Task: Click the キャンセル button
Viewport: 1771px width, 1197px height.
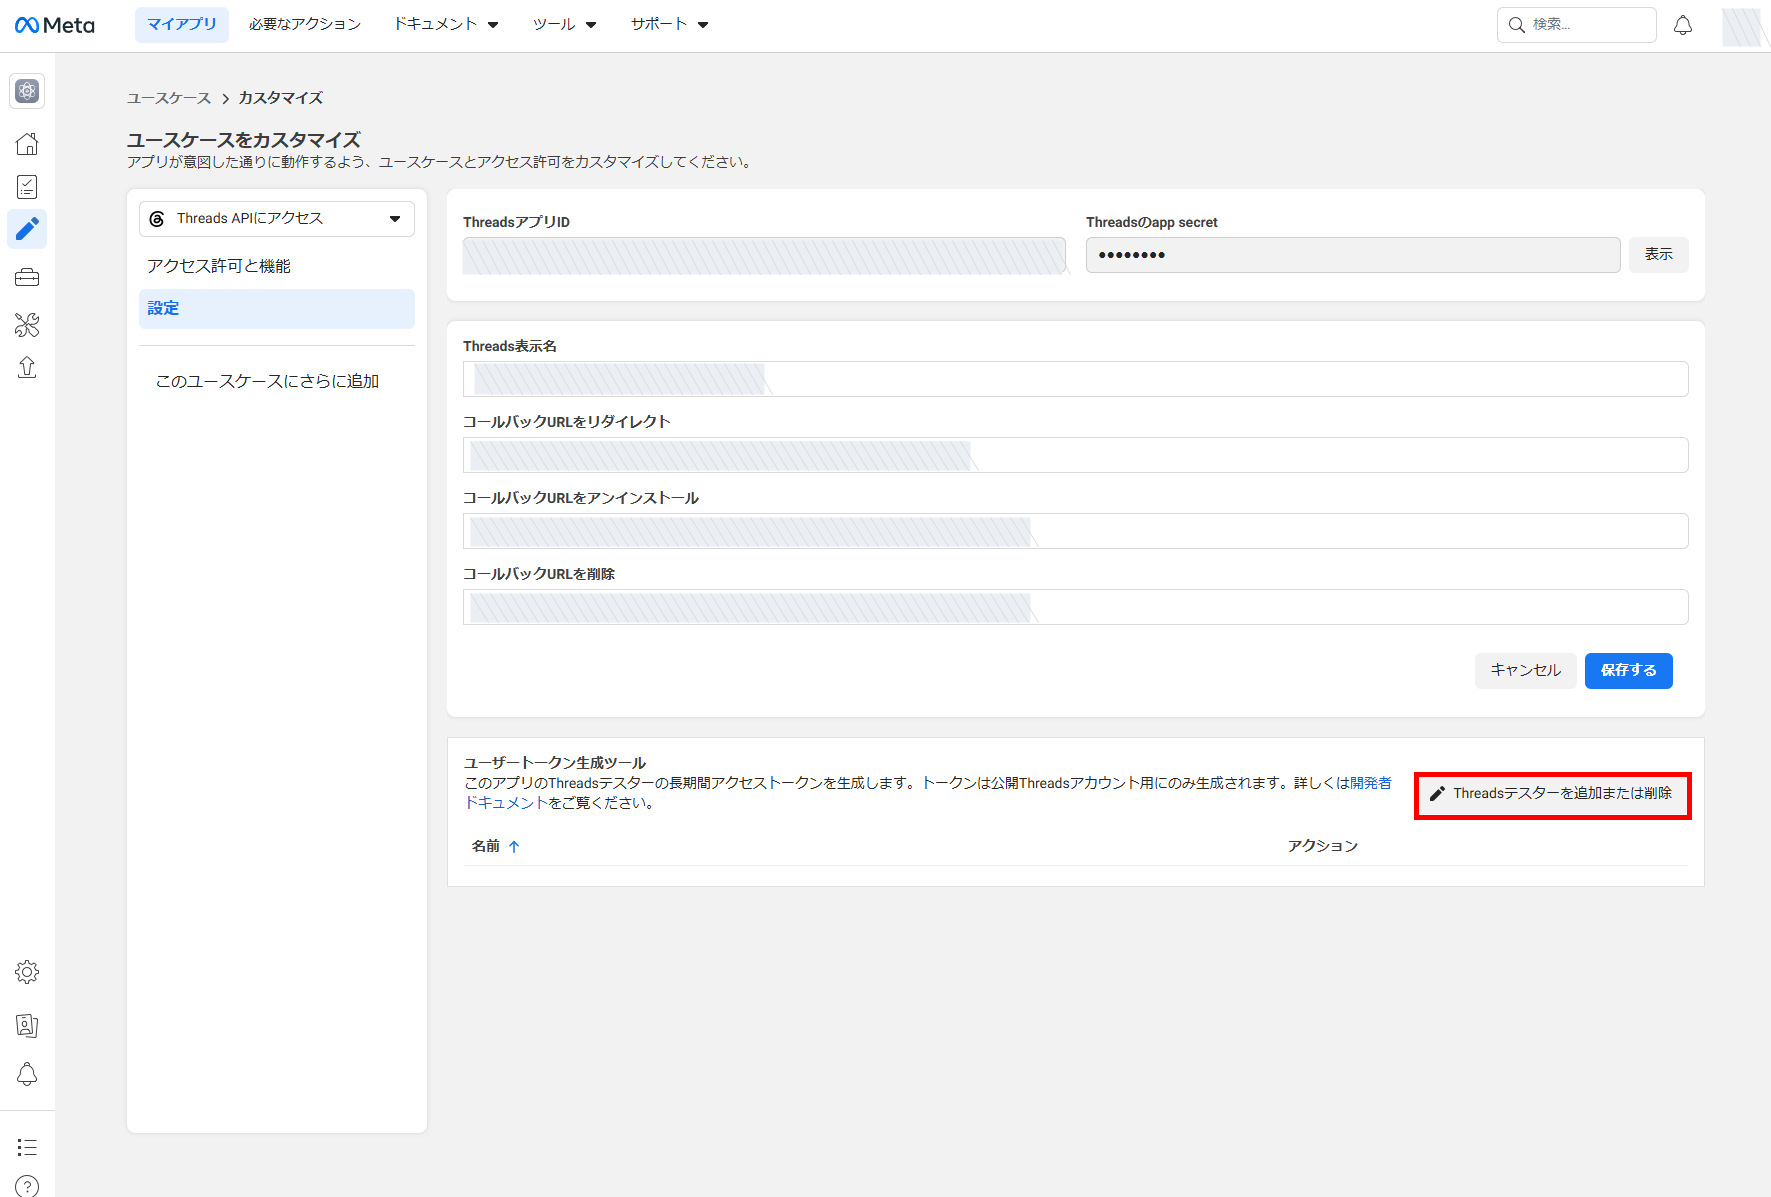Action: click(x=1526, y=671)
